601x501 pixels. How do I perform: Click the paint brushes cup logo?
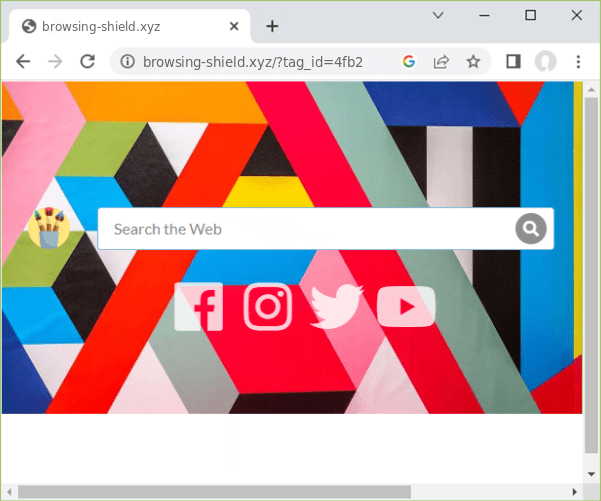[x=48, y=228]
